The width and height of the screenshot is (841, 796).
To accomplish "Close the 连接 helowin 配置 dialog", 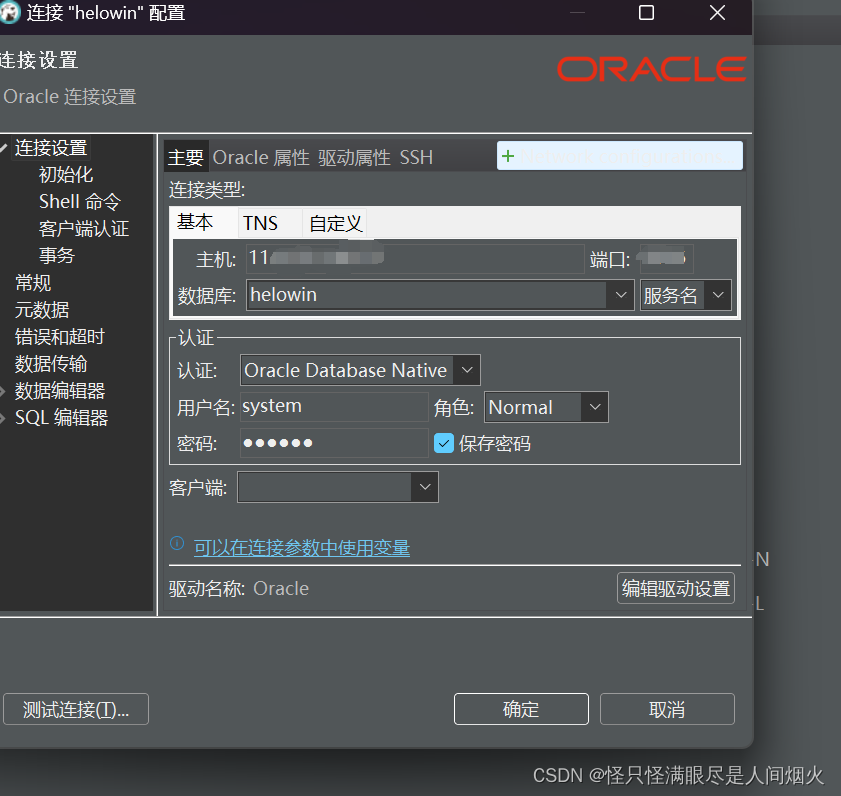I will tap(717, 12).
